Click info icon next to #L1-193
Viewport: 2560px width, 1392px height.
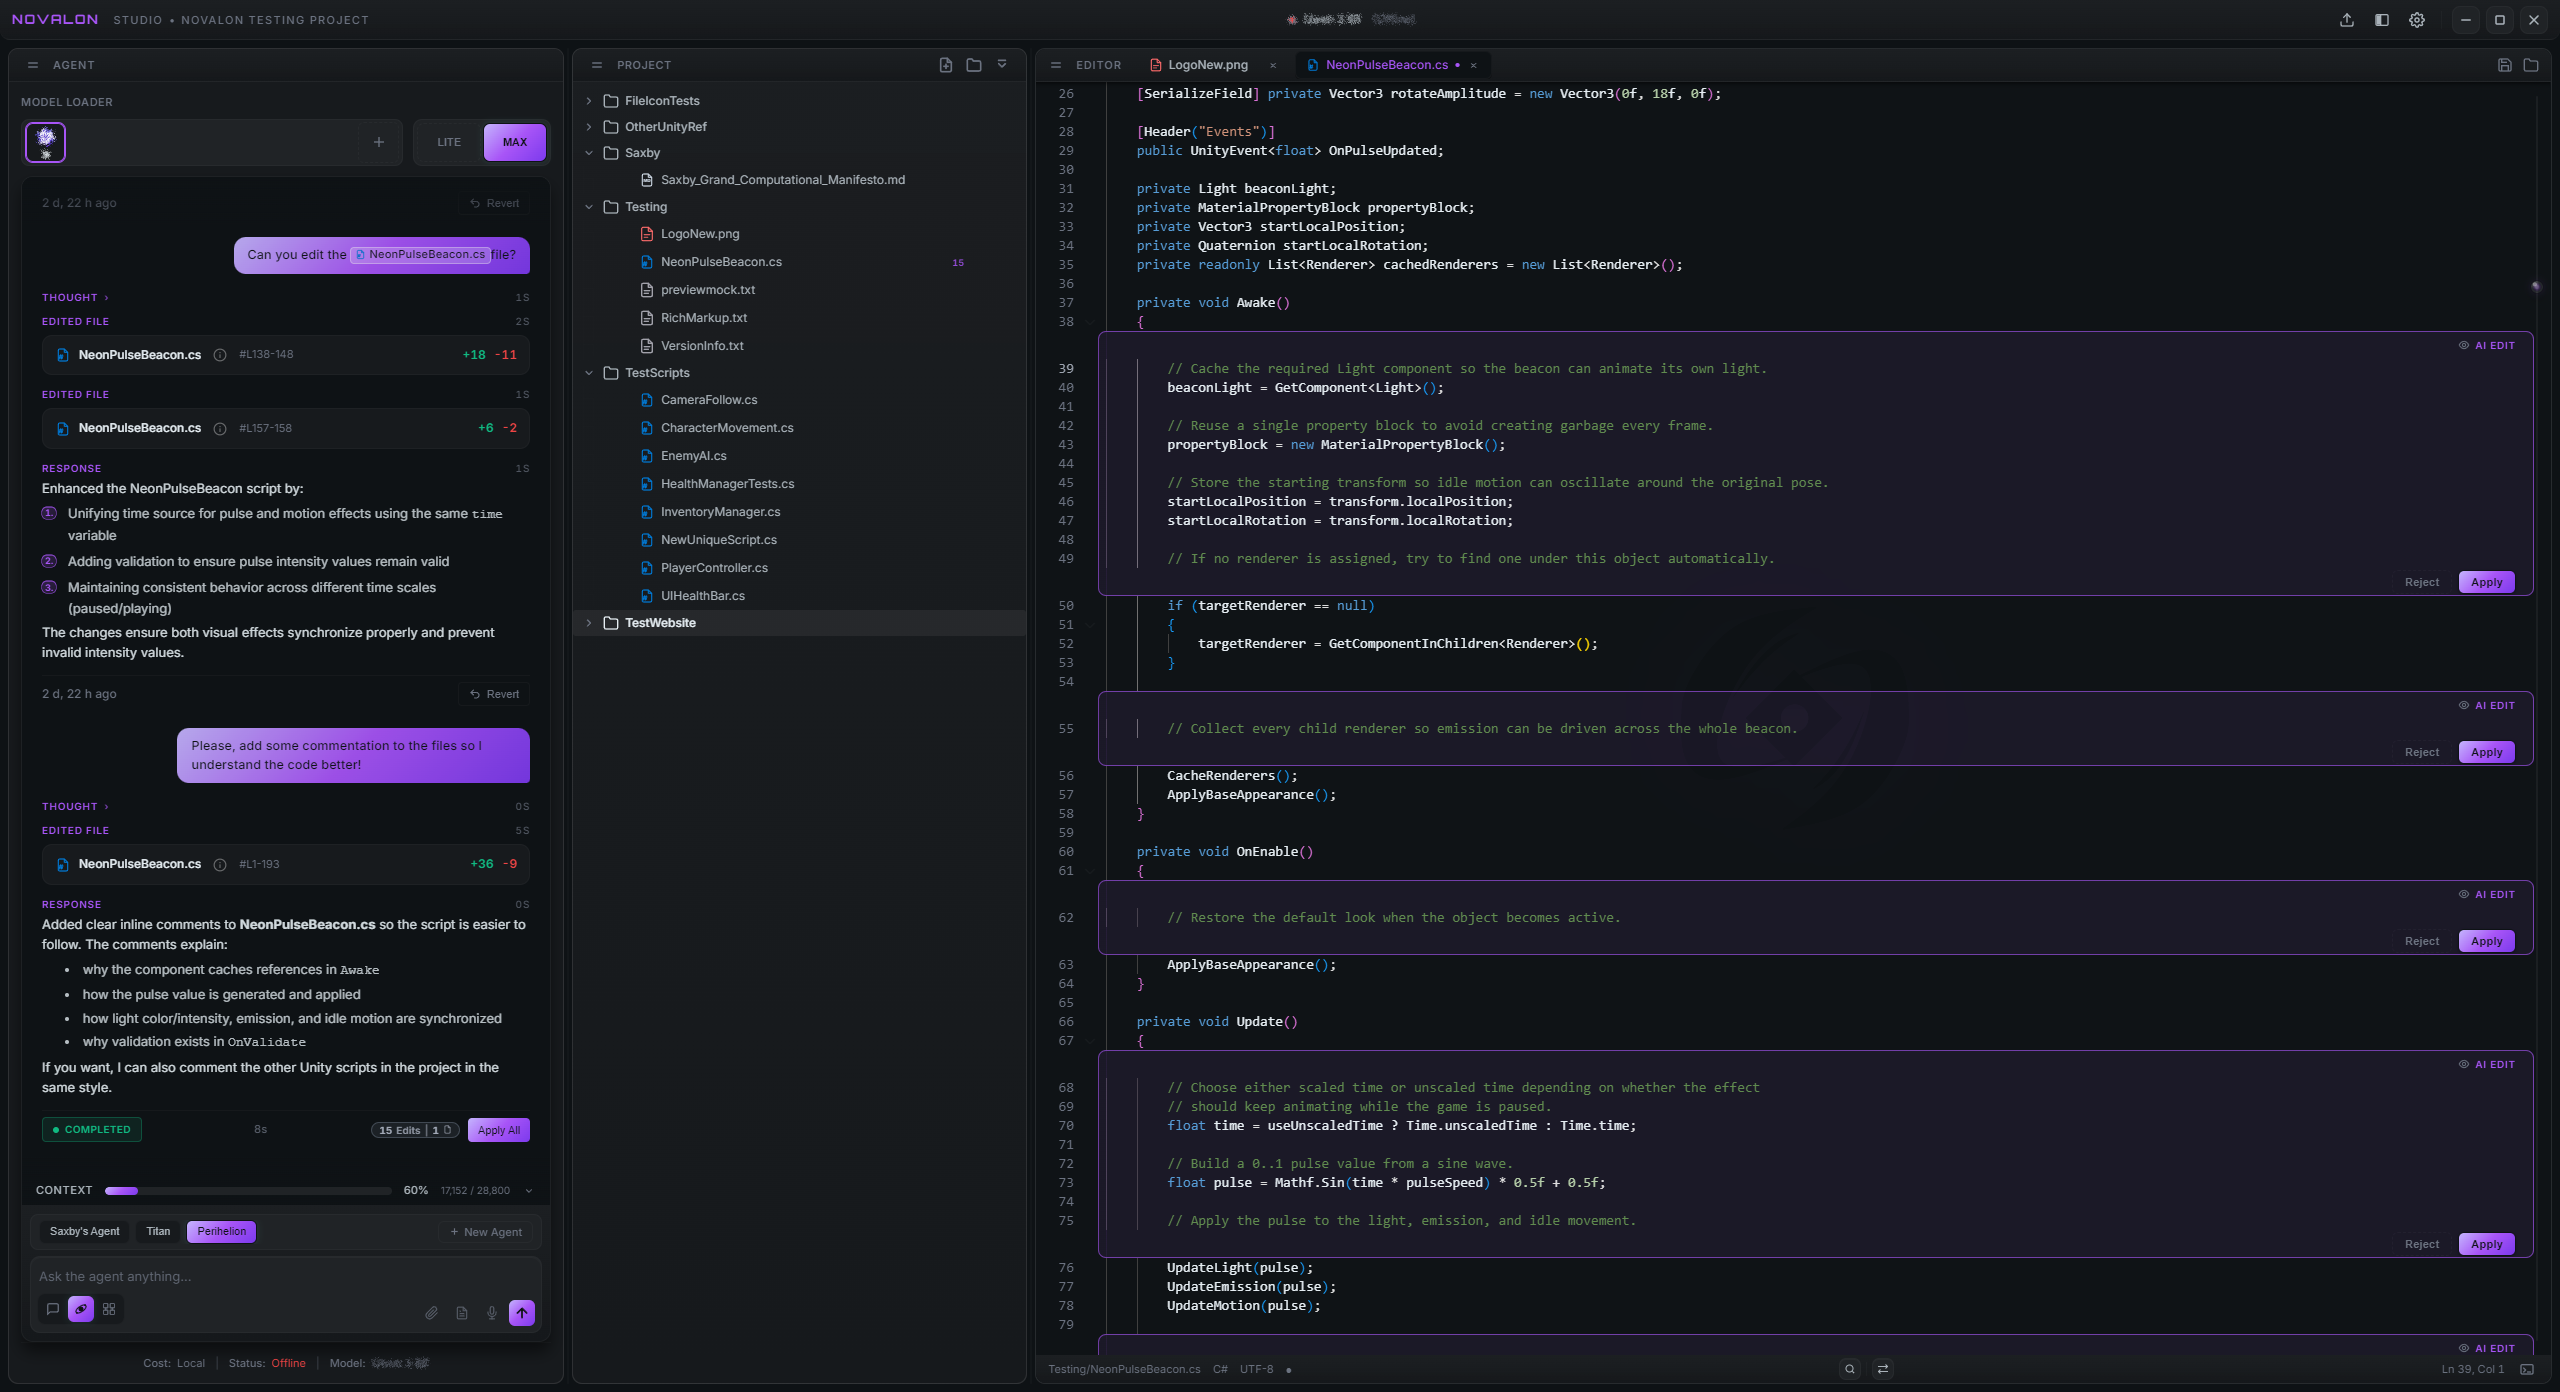point(220,865)
